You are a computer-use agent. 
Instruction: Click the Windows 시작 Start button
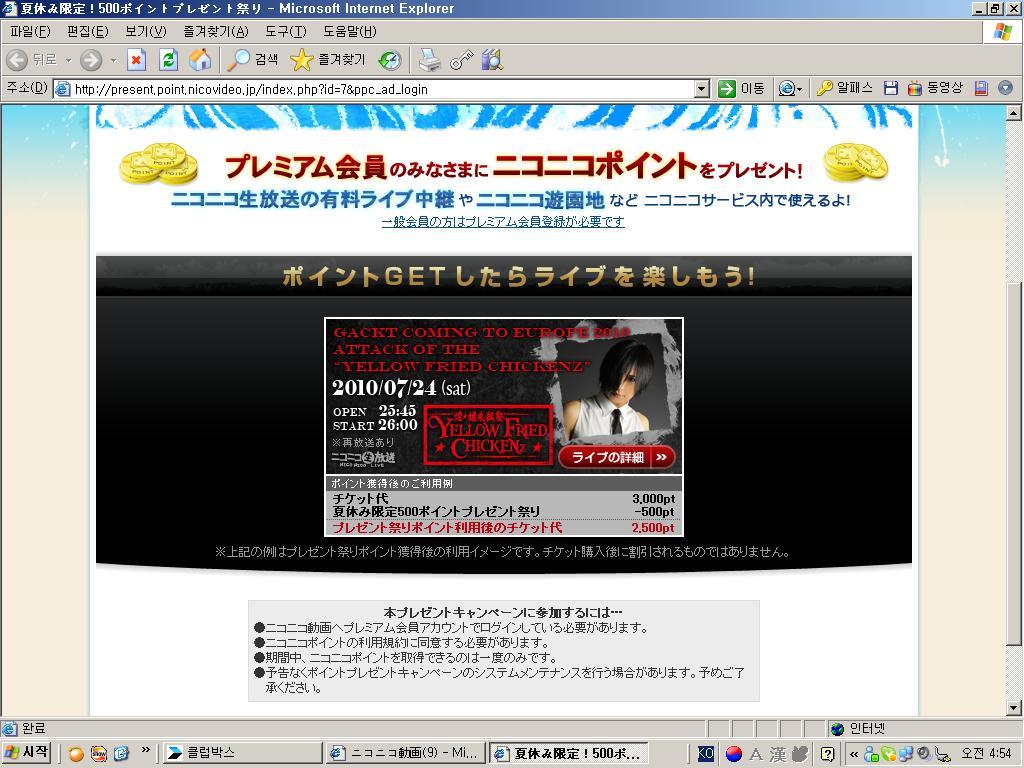tap(27, 753)
